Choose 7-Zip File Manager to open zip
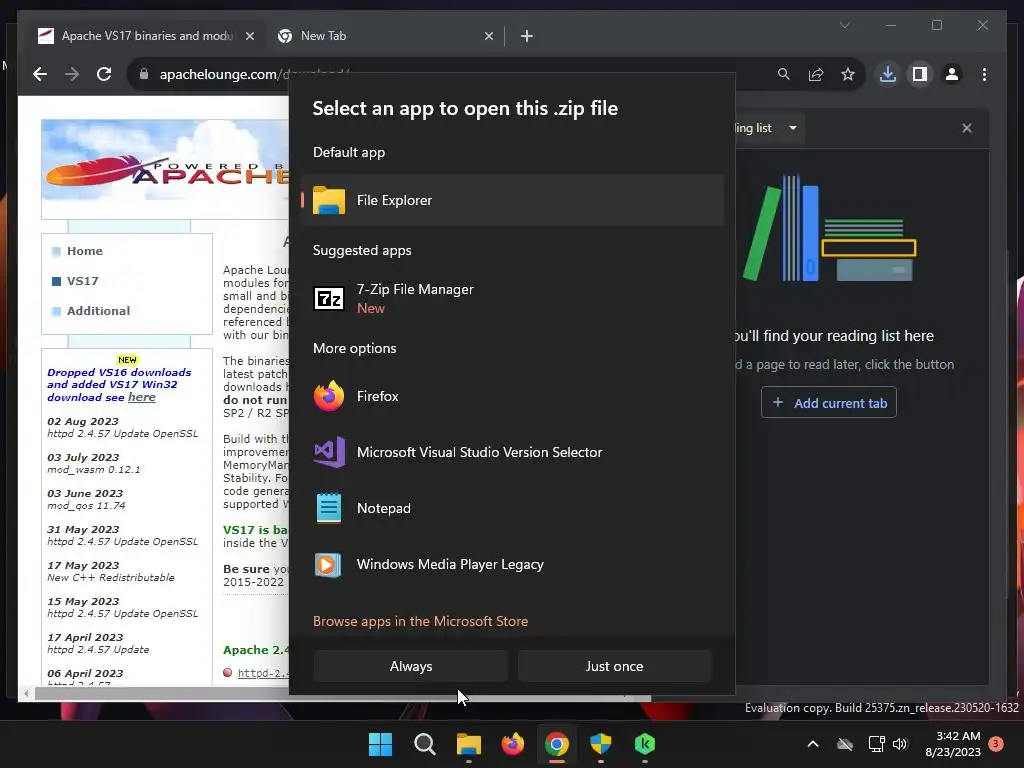1024x768 pixels. tap(513, 298)
